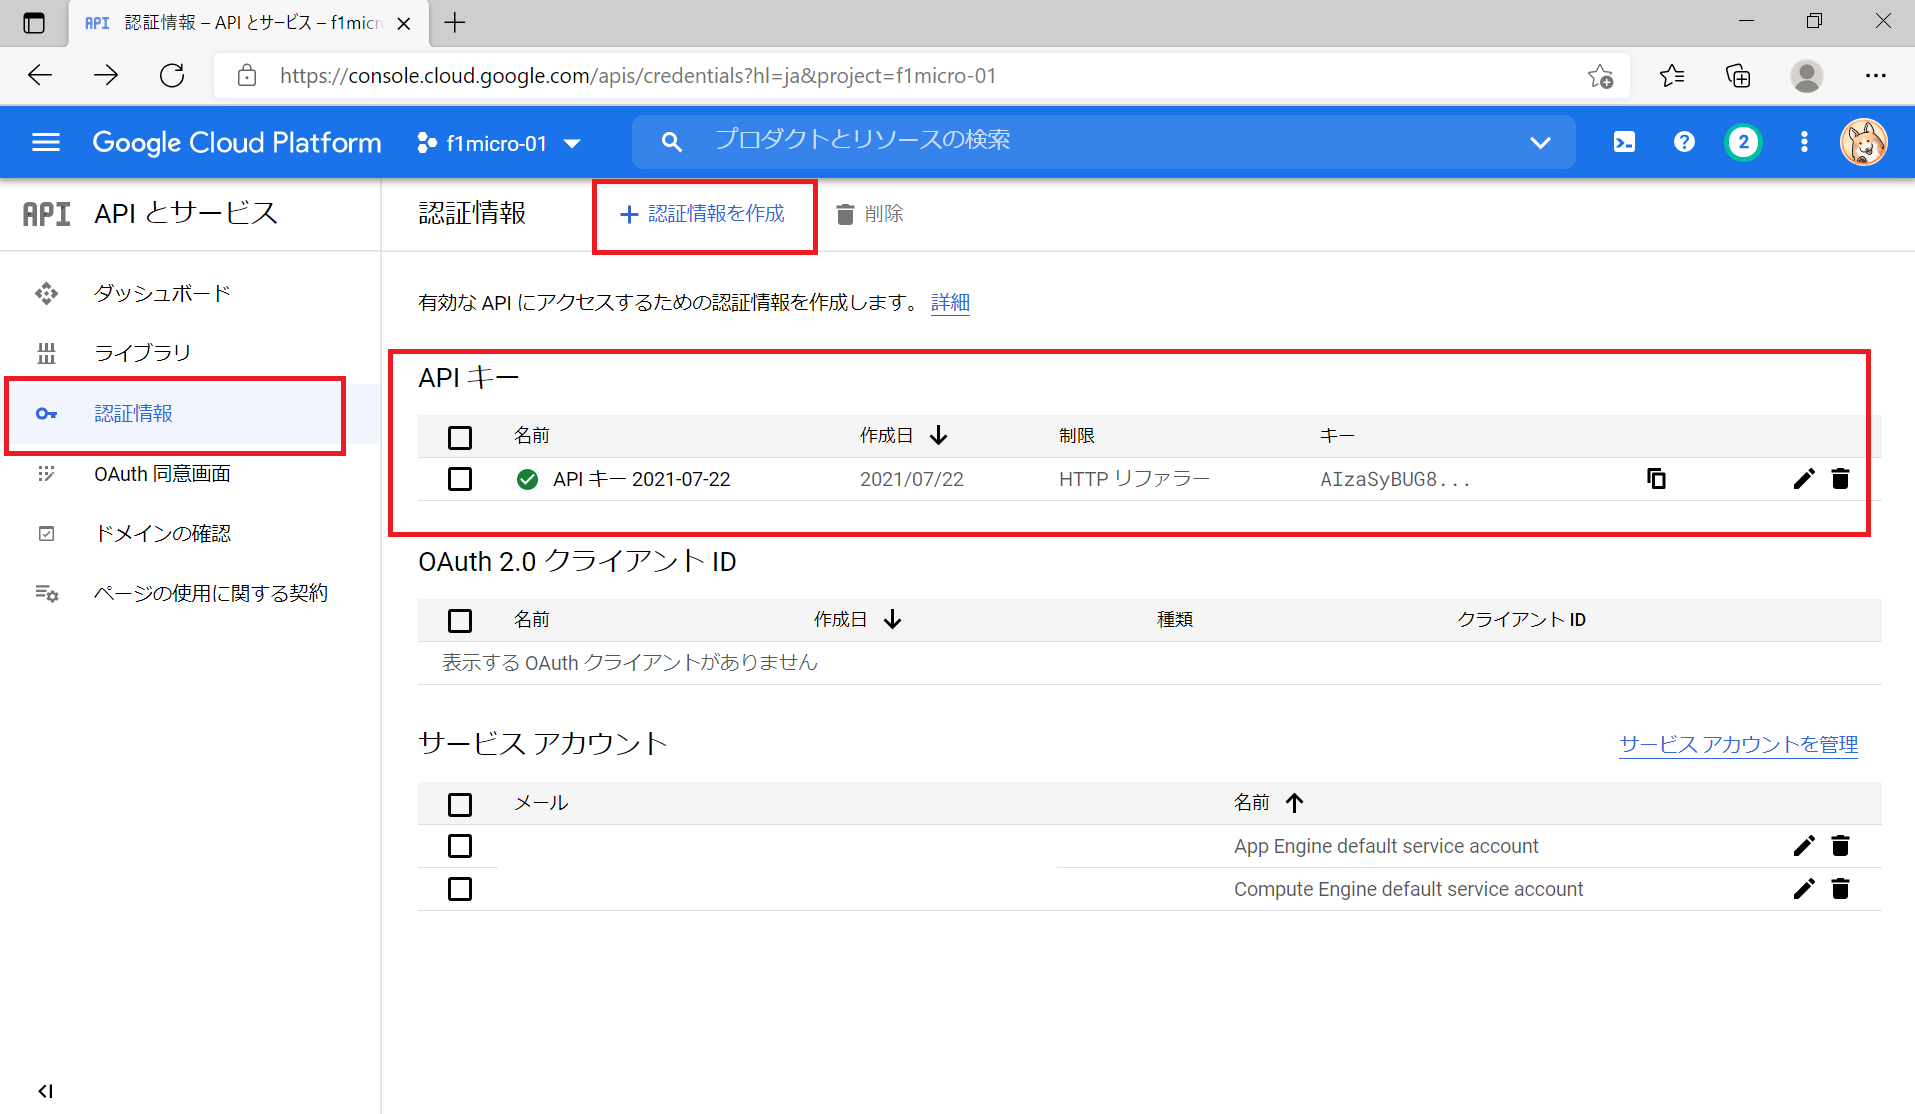Sort OAuth clients by 作成日 column
The width and height of the screenshot is (1915, 1114).
pos(858,619)
